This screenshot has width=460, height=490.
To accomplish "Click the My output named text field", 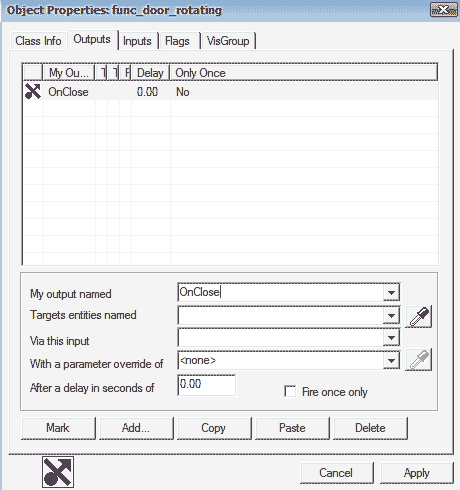I will [x=281, y=292].
